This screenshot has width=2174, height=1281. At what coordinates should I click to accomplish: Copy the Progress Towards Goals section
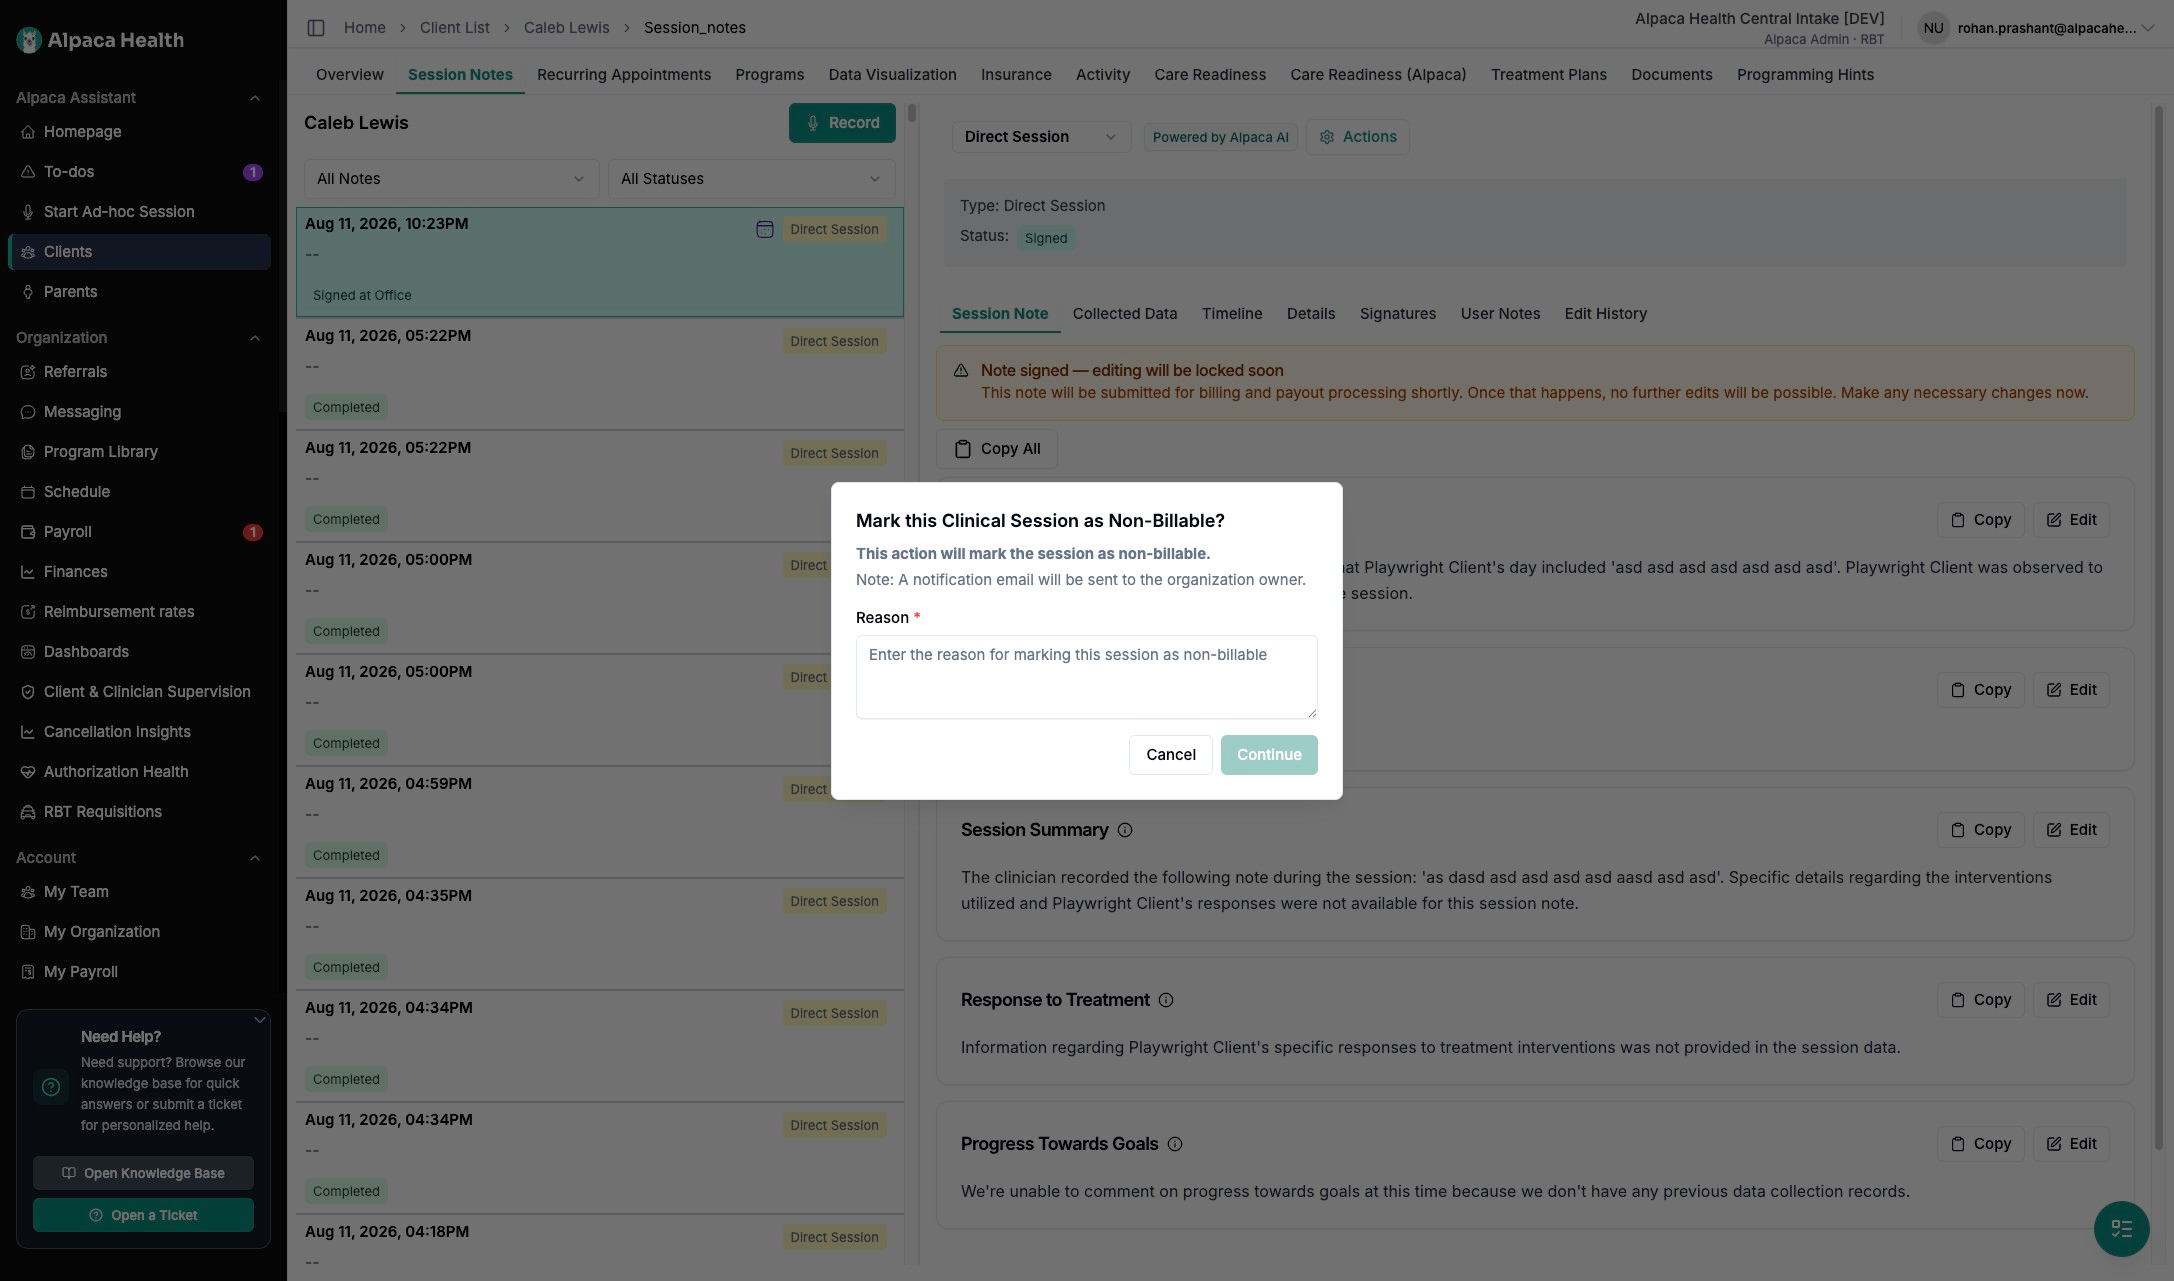click(1980, 1144)
